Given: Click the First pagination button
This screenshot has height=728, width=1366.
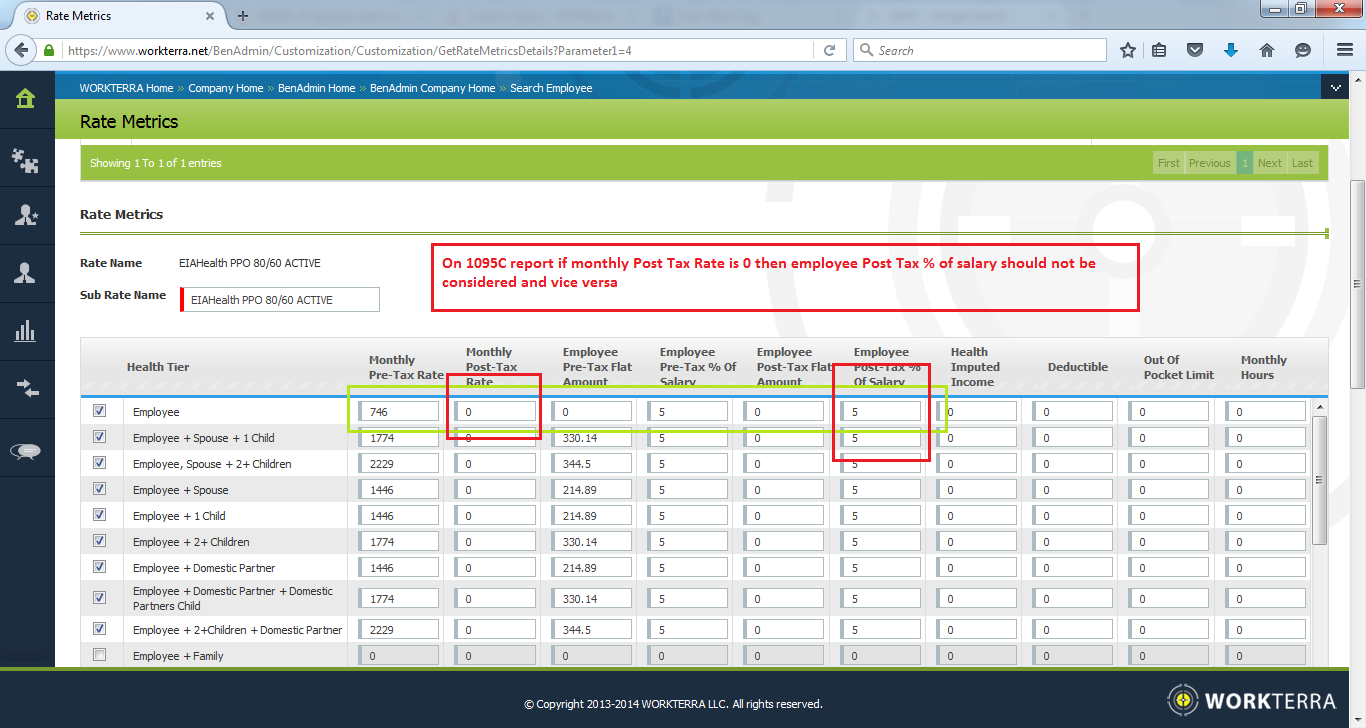Looking at the screenshot, I should (1169, 163).
